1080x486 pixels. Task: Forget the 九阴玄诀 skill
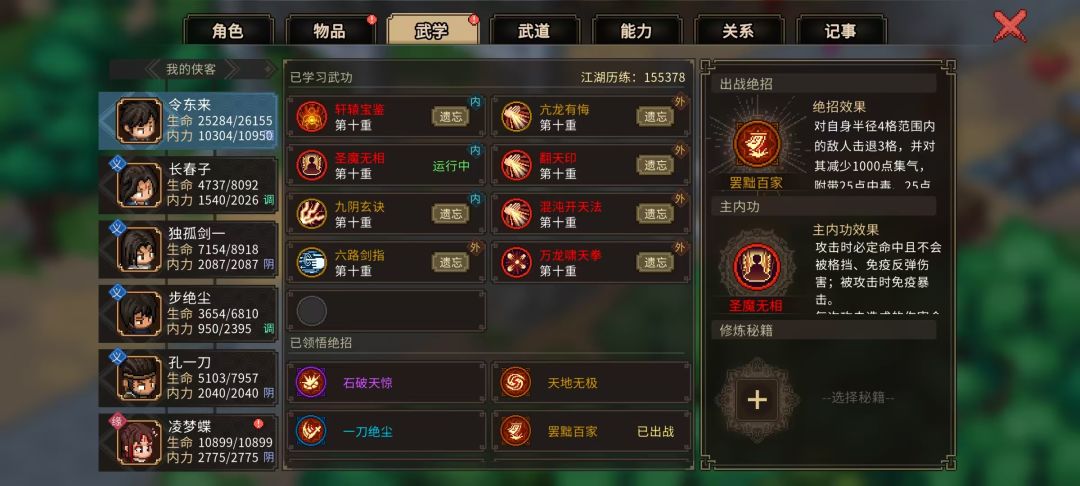pyautogui.click(x=450, y=213)
